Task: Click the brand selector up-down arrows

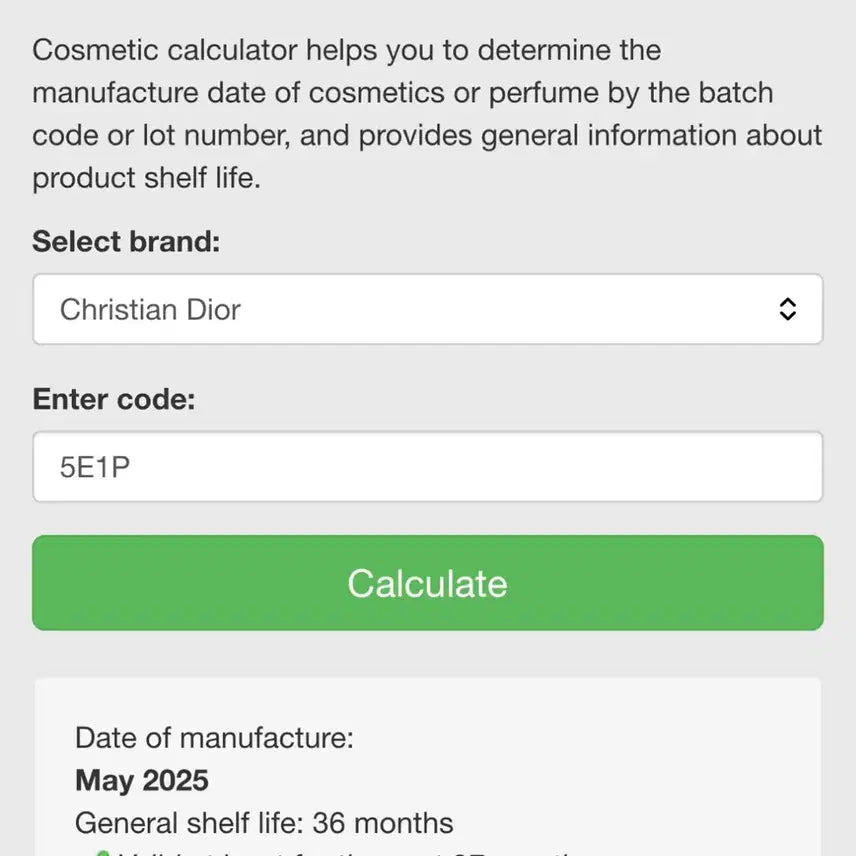Action: [788, 309]
